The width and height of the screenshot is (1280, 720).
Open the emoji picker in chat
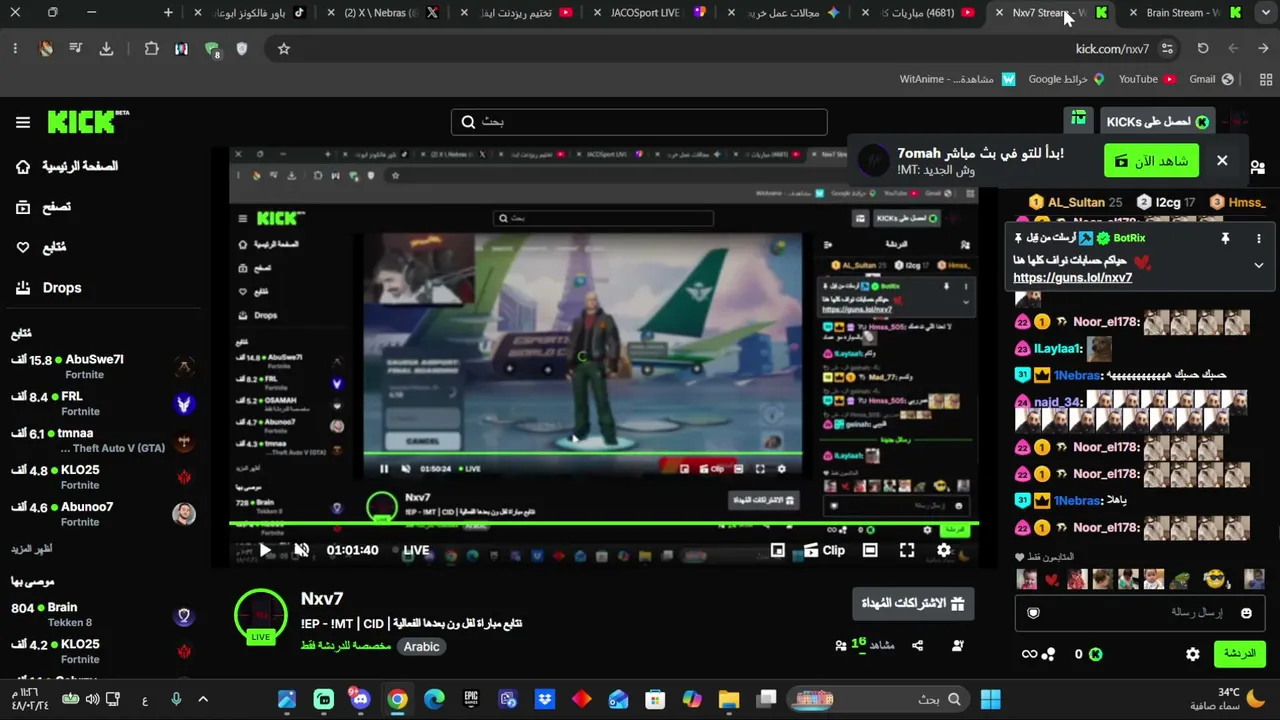tap(1246, 613)
